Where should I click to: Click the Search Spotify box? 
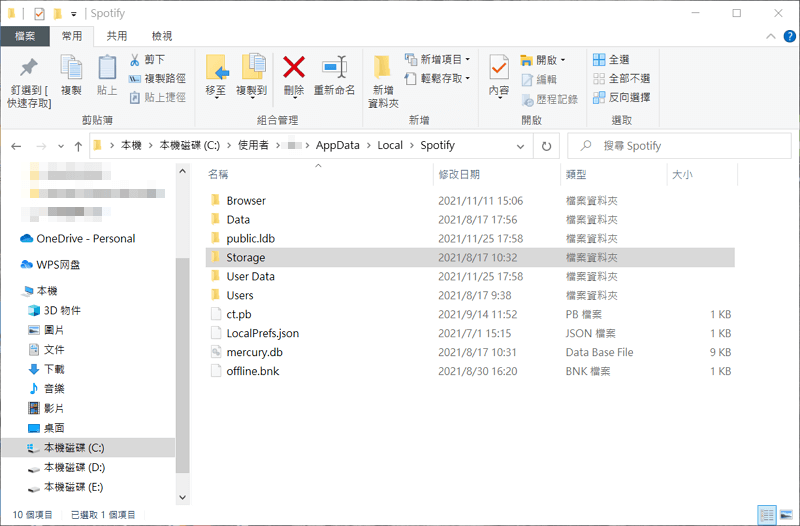pyautogui.click(x=679, y=146)
